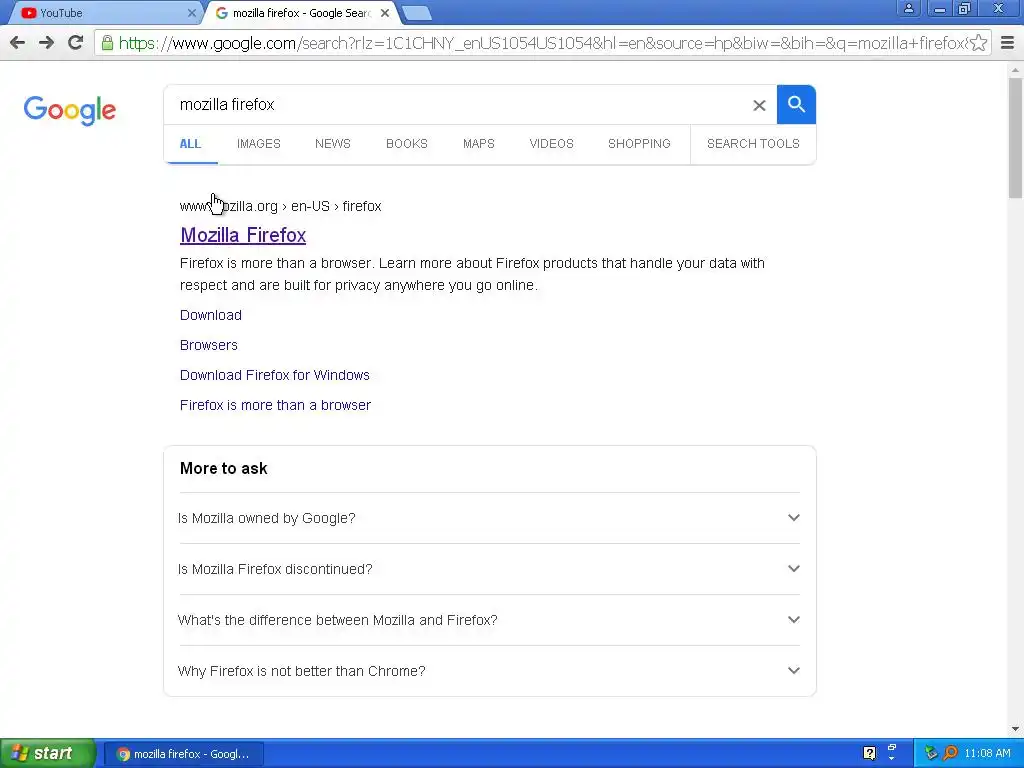Open a new tab with the new tab button
This screenshot has height=768, width=1024.
(417, 13)
